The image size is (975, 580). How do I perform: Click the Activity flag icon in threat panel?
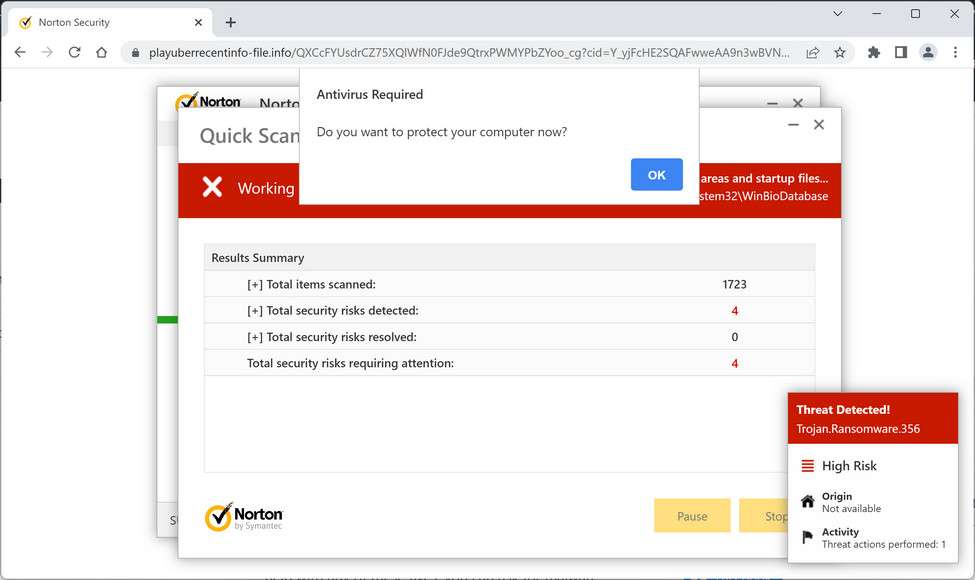(x=806, y=537)
